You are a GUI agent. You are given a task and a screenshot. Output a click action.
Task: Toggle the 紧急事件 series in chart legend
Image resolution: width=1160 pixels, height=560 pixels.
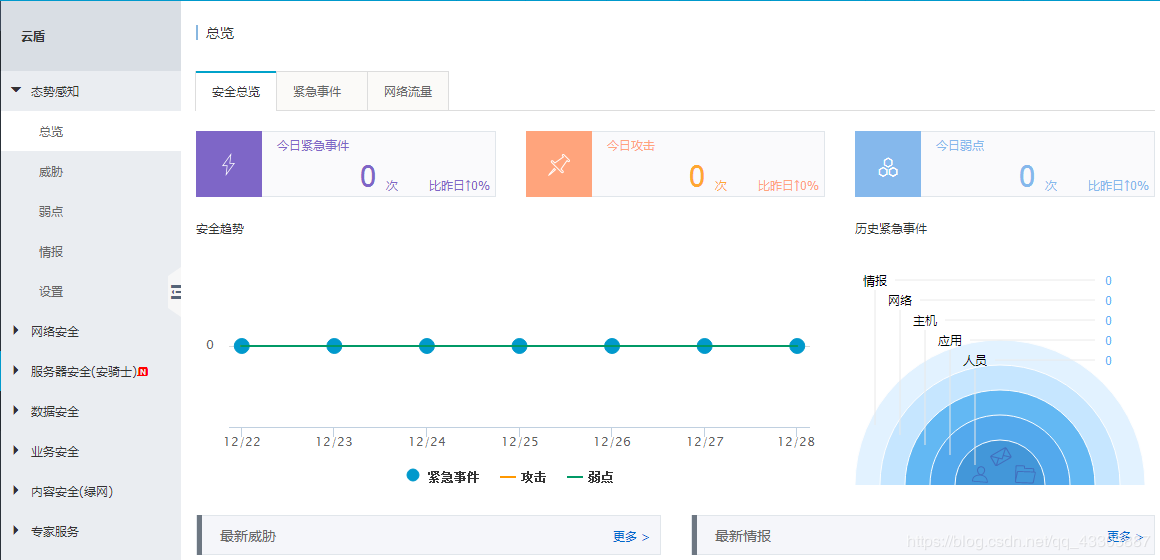(442, 477)
